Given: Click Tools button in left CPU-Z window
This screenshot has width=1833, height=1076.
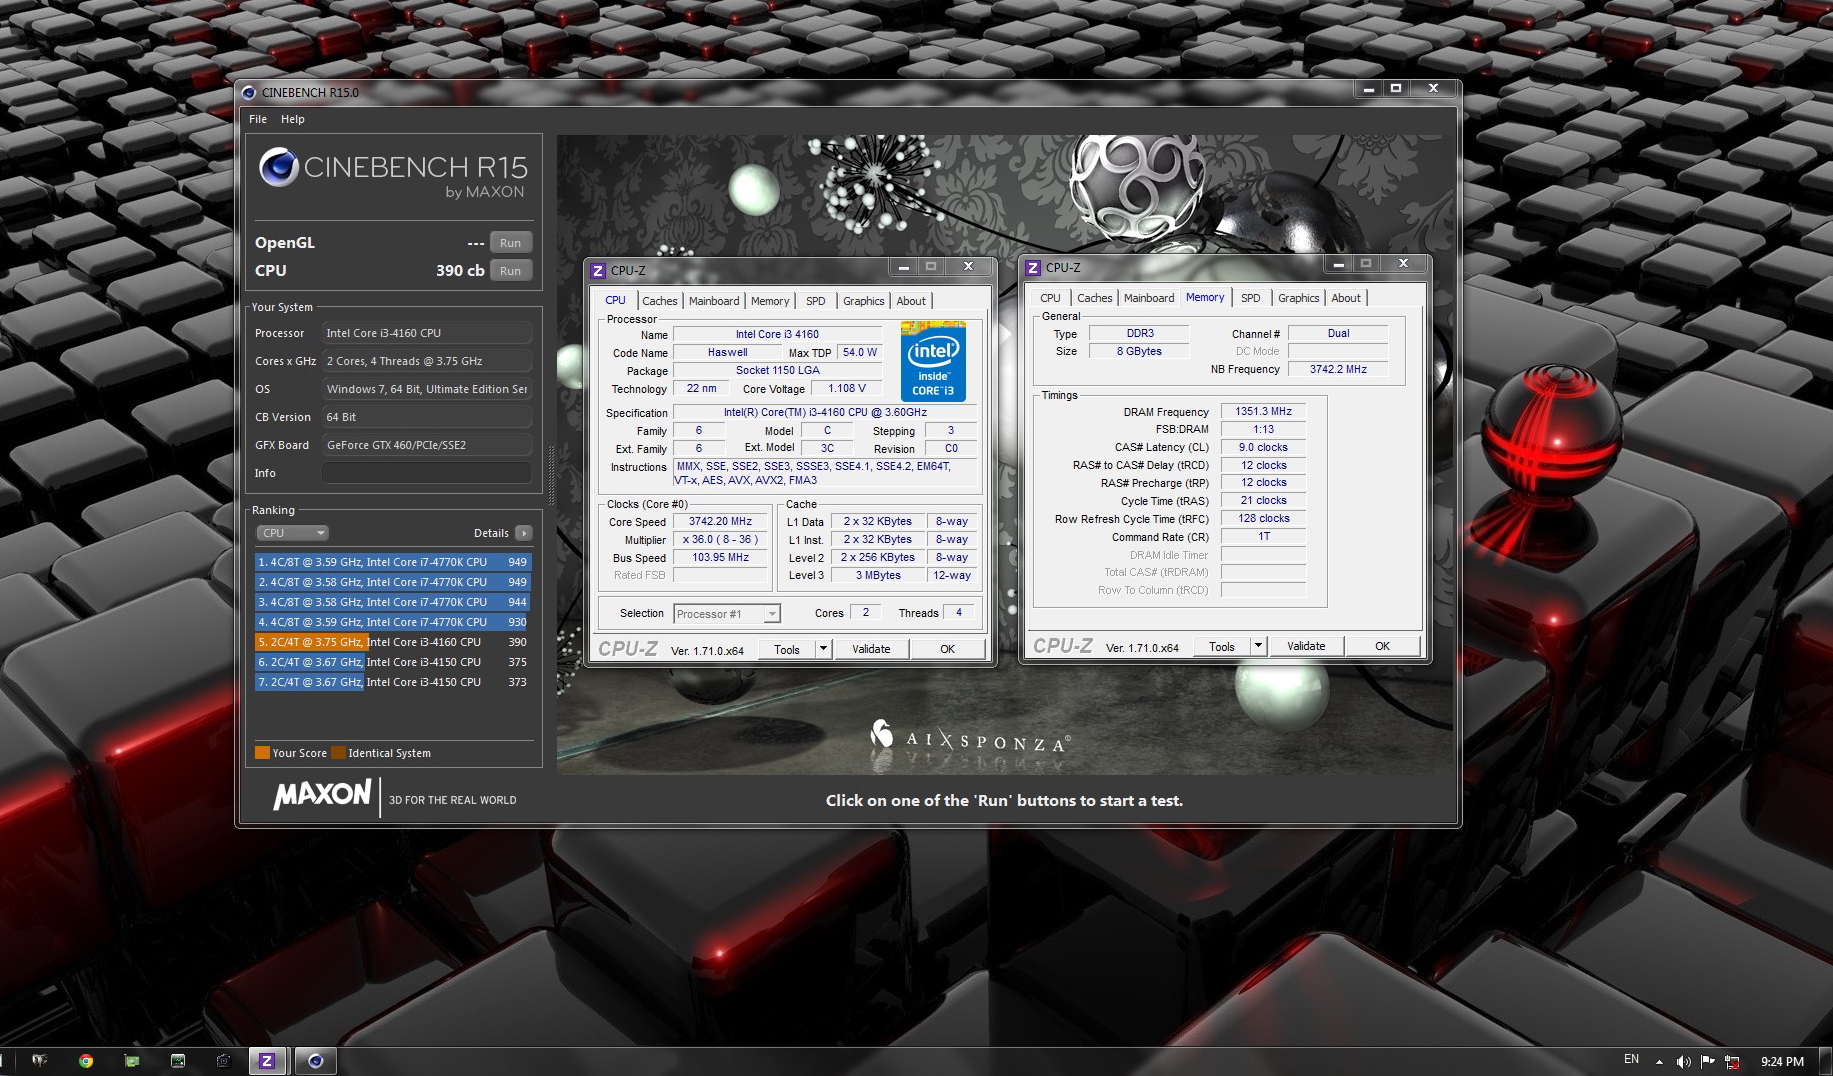Looking at the screenshot, I should (x=787, y=649).
